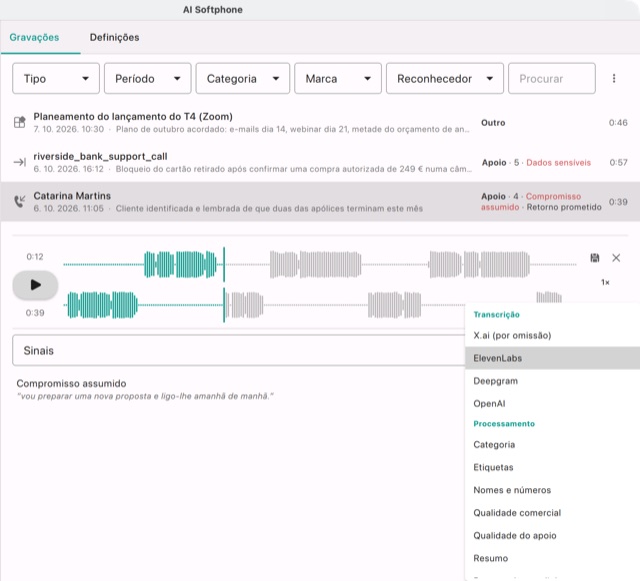Open the Reconhecedor dropdown
Image resolution: width=640 pixels, height=581 pixels.
(445, 78)
